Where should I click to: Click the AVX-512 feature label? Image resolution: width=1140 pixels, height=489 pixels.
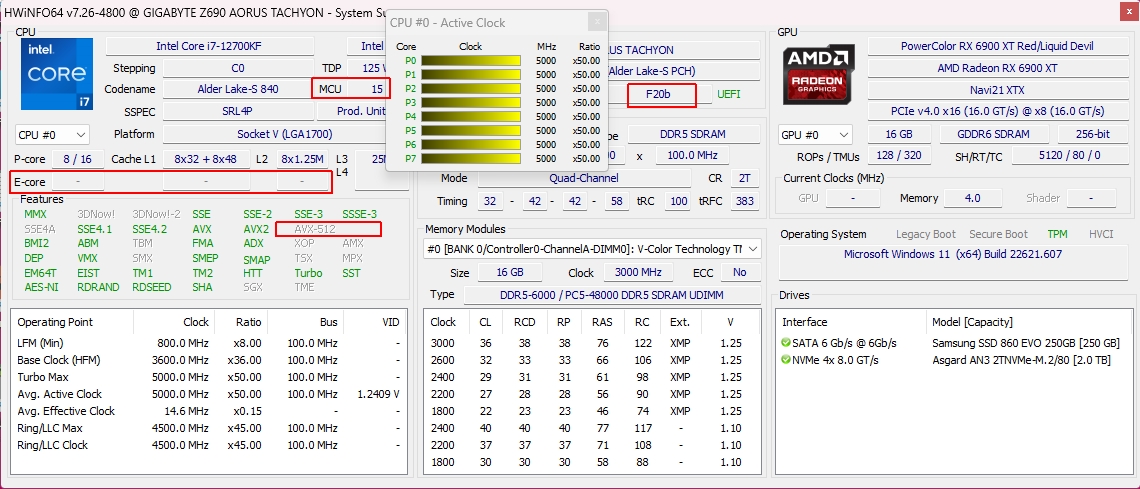315,229
